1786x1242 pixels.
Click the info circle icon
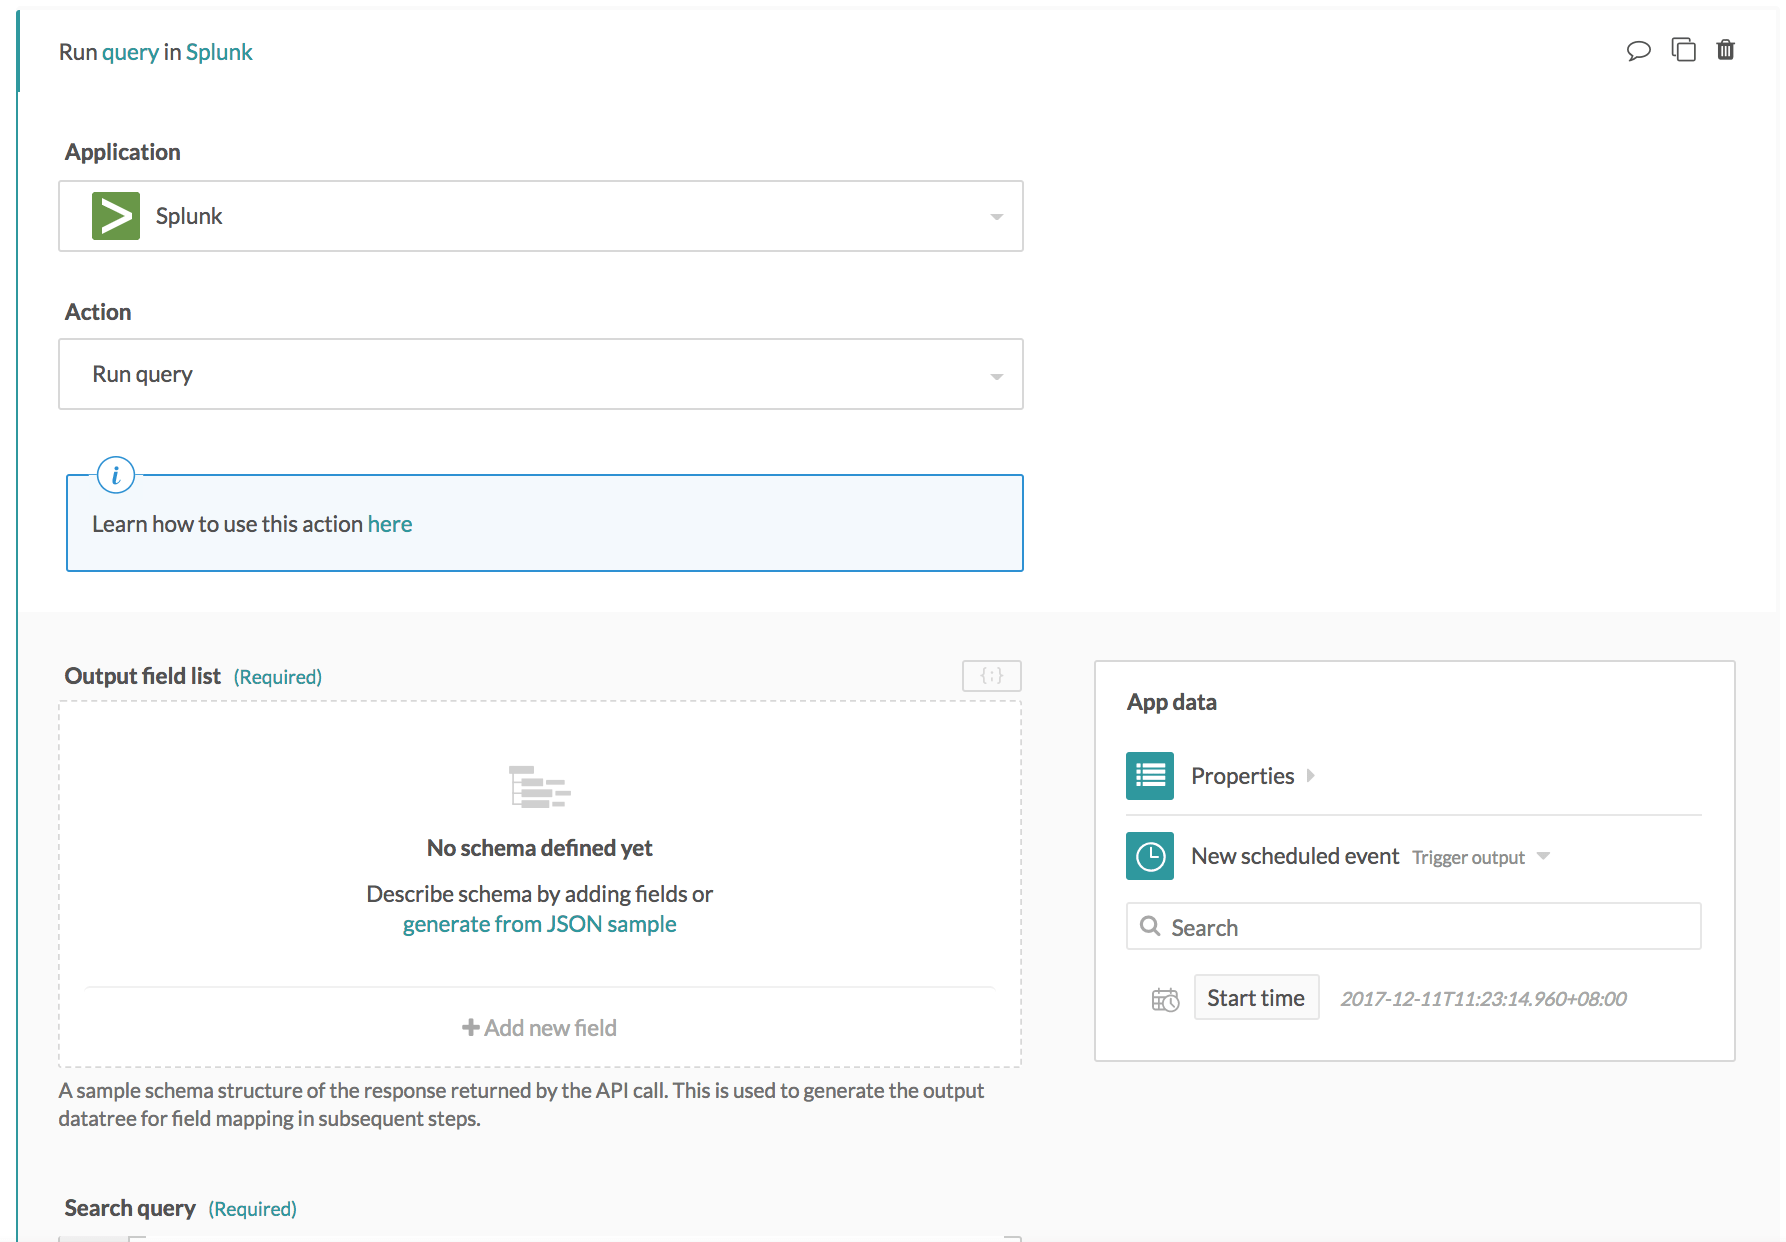pyautogui.click(x=116, y=475)
